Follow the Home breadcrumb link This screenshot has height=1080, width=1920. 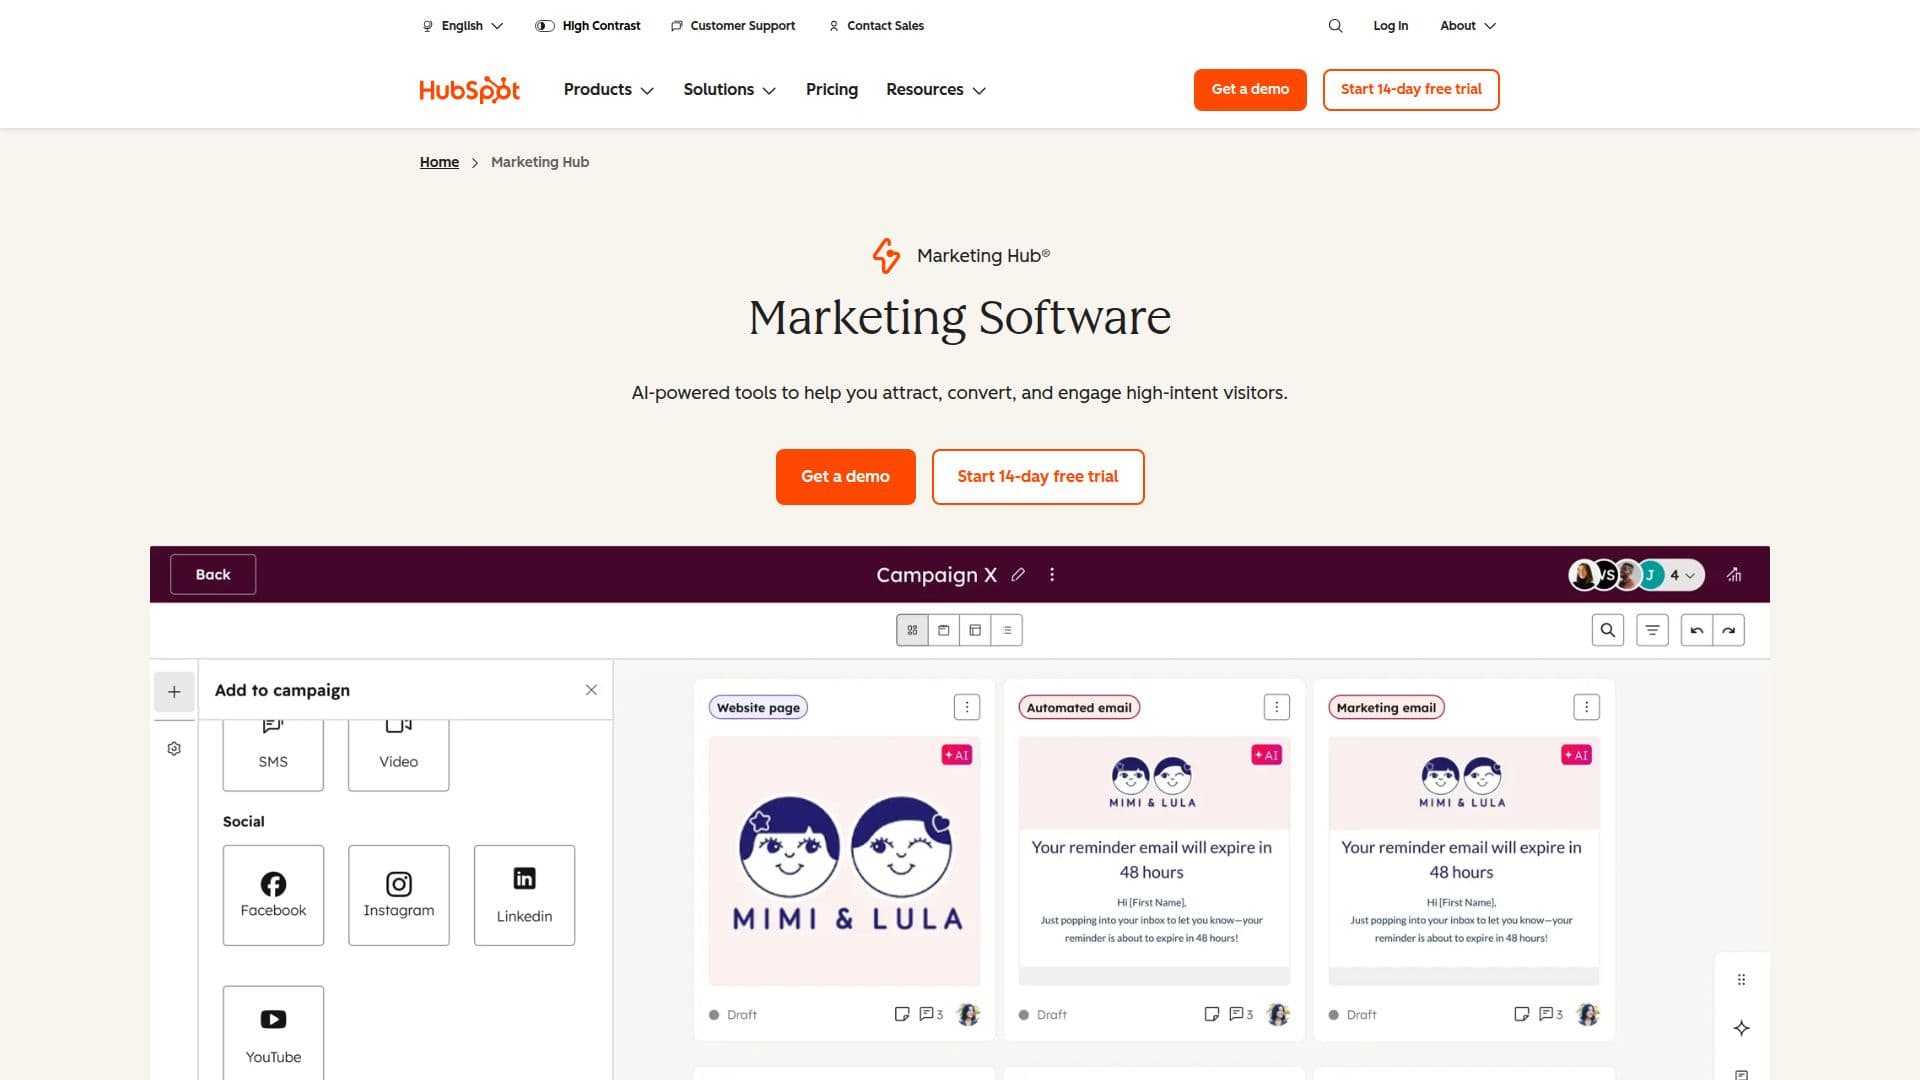click(x=439, y=162)
